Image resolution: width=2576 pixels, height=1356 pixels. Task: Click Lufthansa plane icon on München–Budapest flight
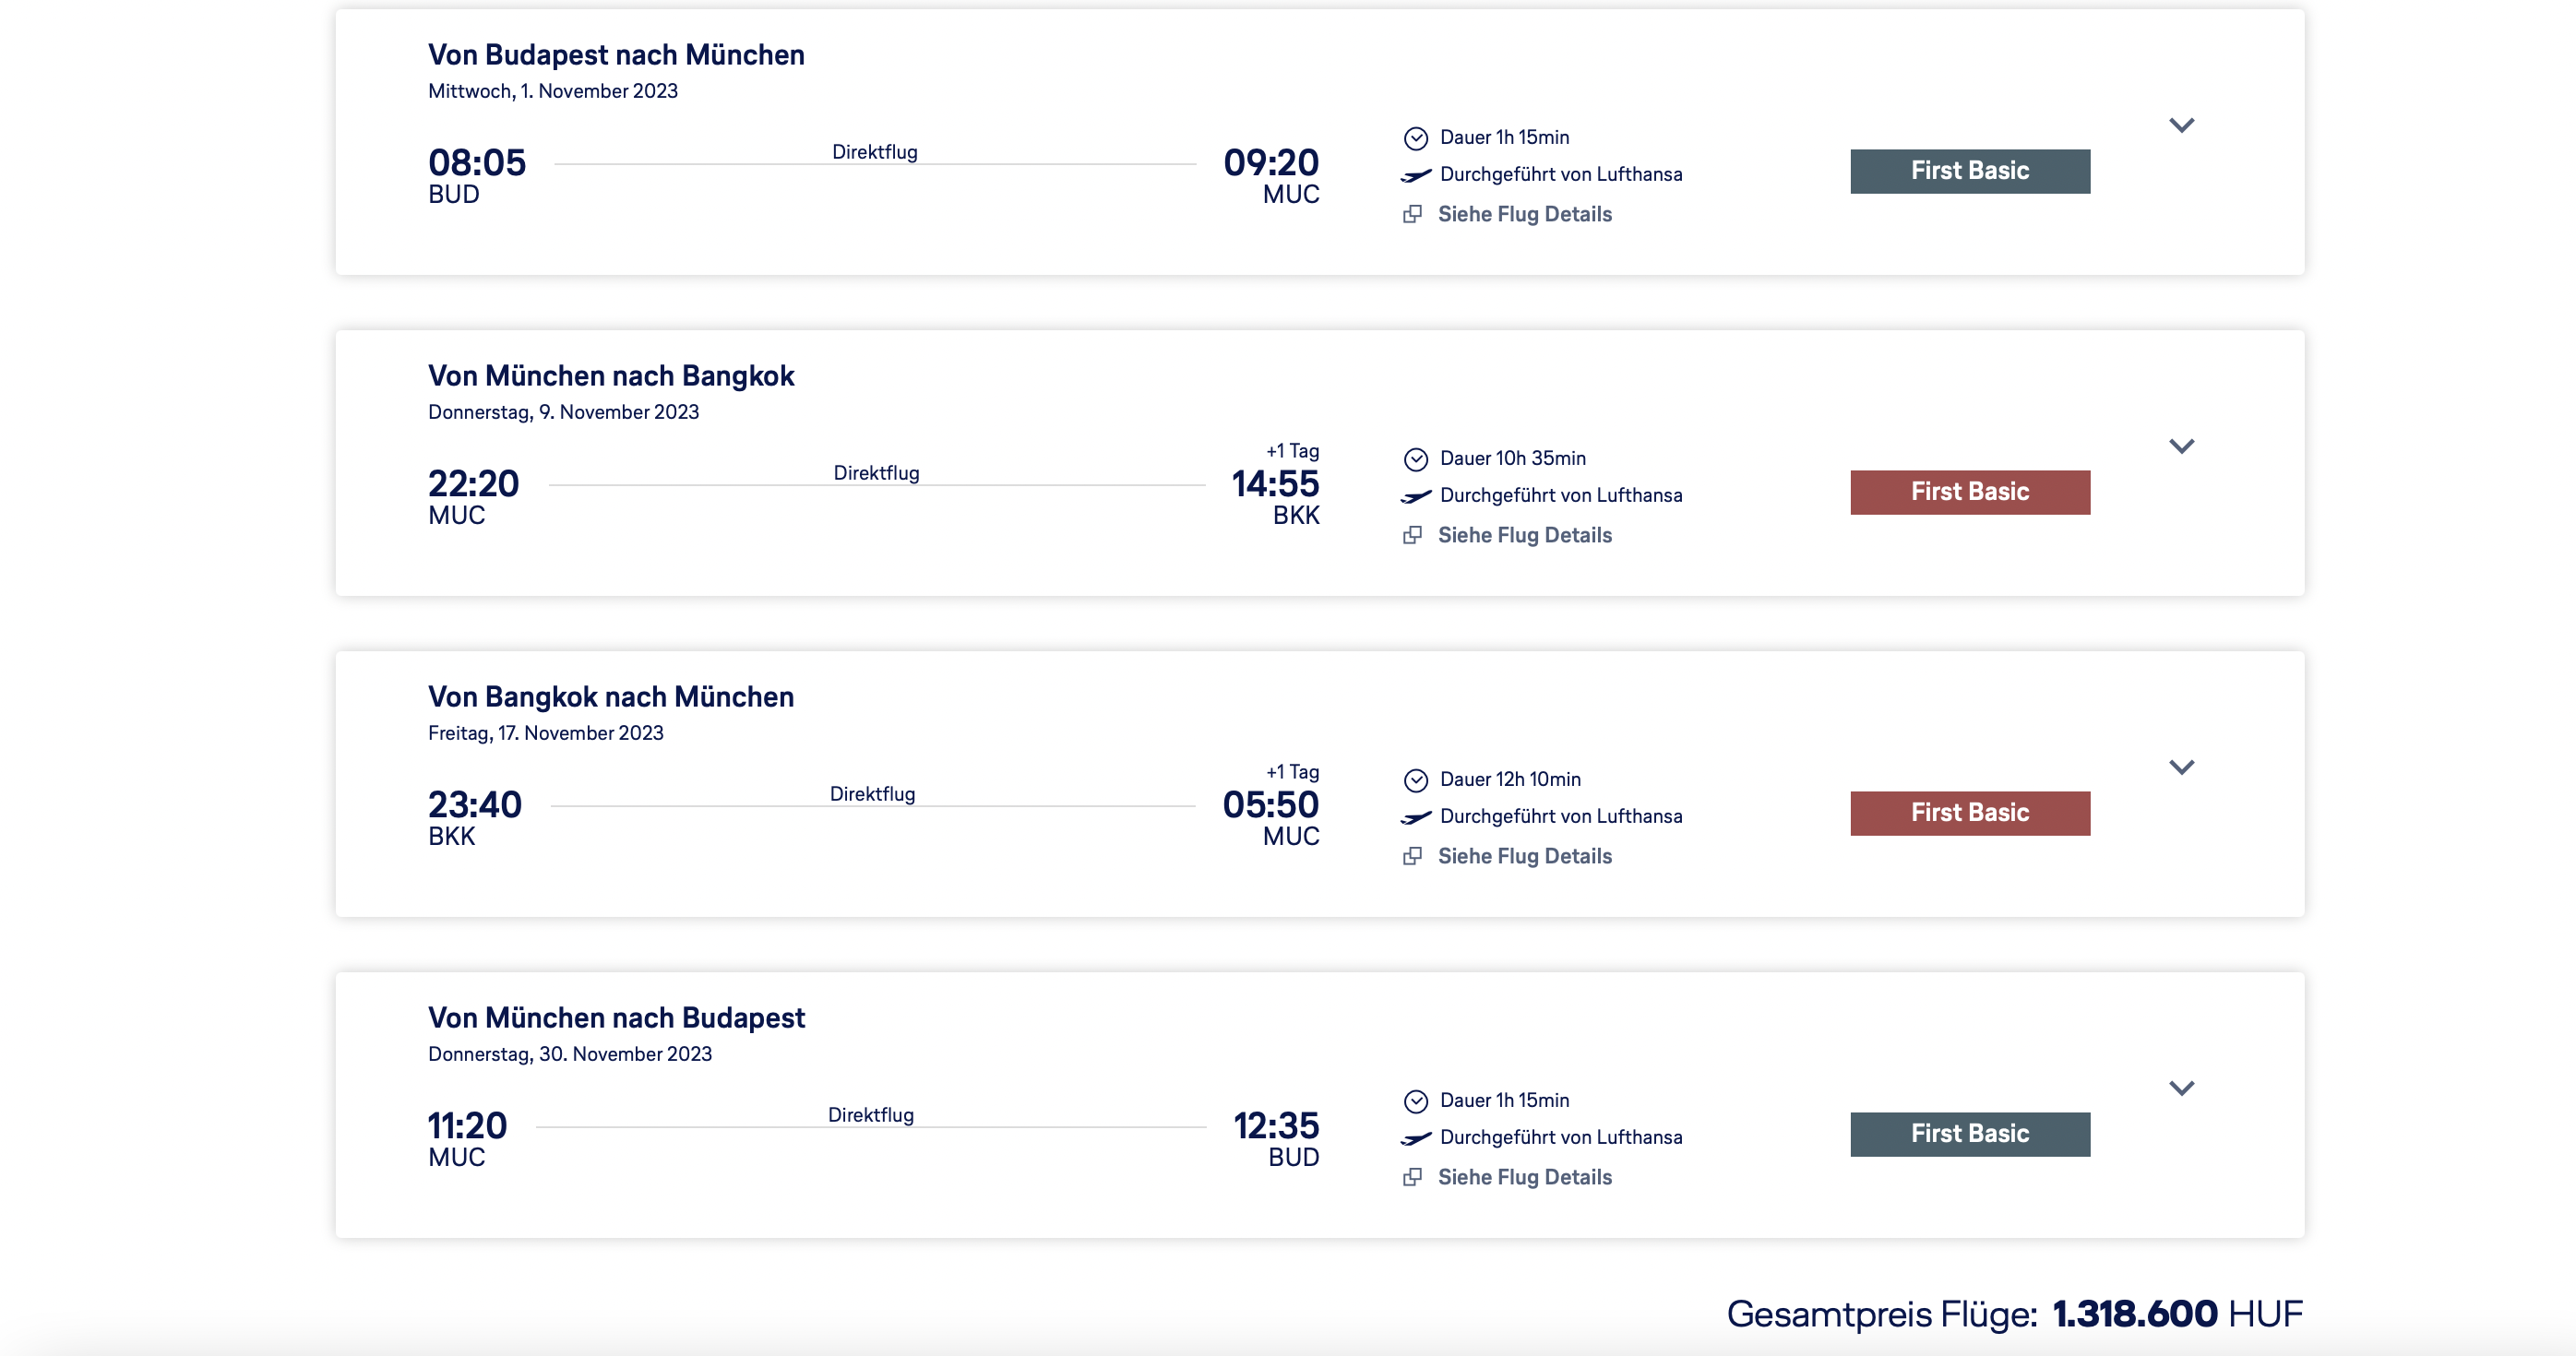[1415, 1138]
